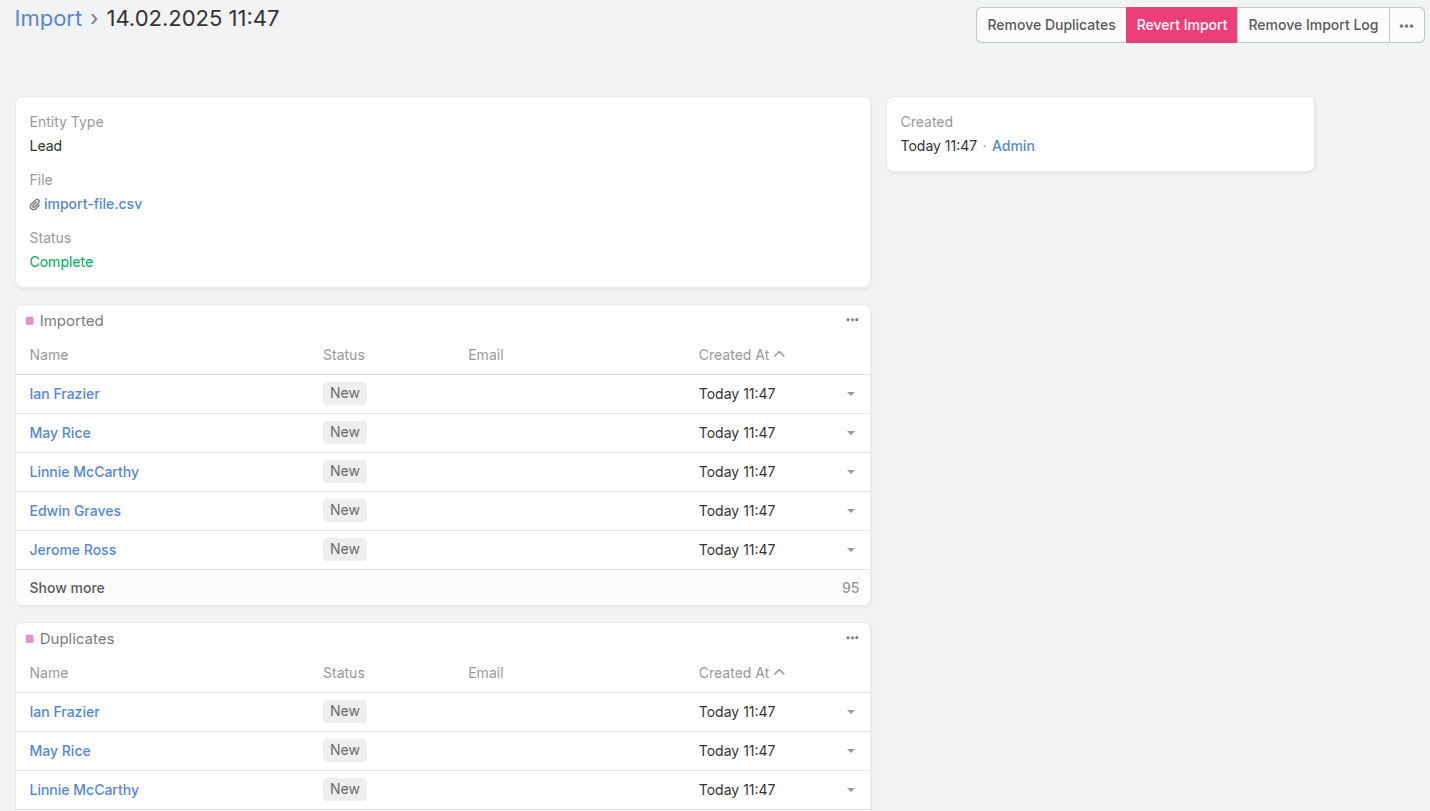Open Jerome Ross lead

pos(73,550)
